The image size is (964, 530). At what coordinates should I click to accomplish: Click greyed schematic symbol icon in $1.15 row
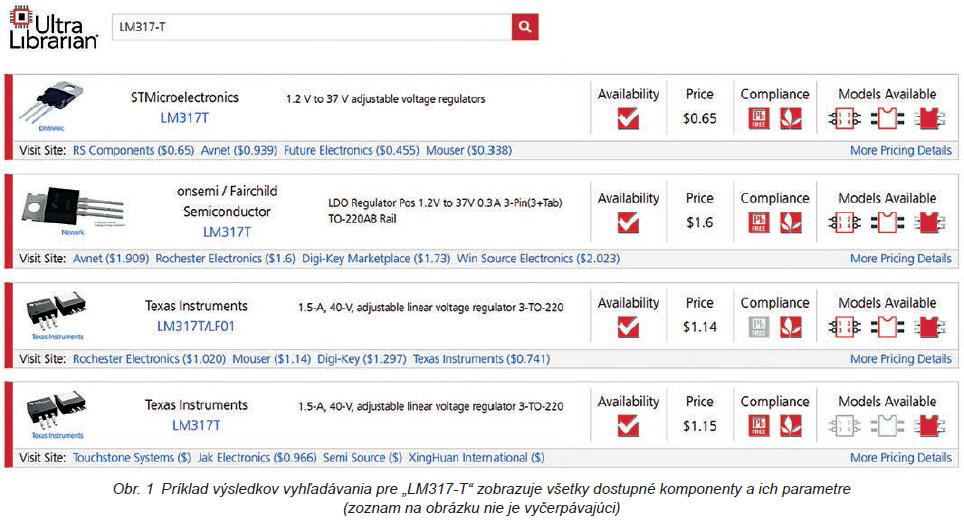844,425
